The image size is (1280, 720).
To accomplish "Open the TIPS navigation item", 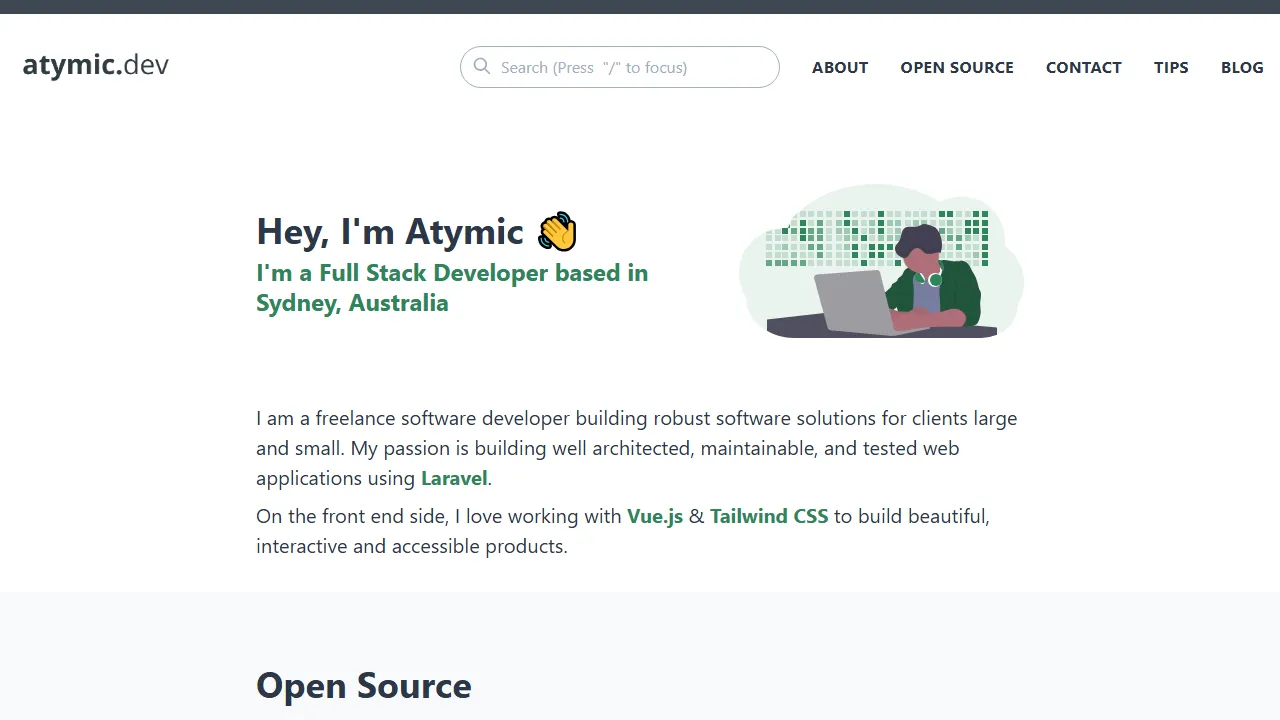I will coord(1171,67).
